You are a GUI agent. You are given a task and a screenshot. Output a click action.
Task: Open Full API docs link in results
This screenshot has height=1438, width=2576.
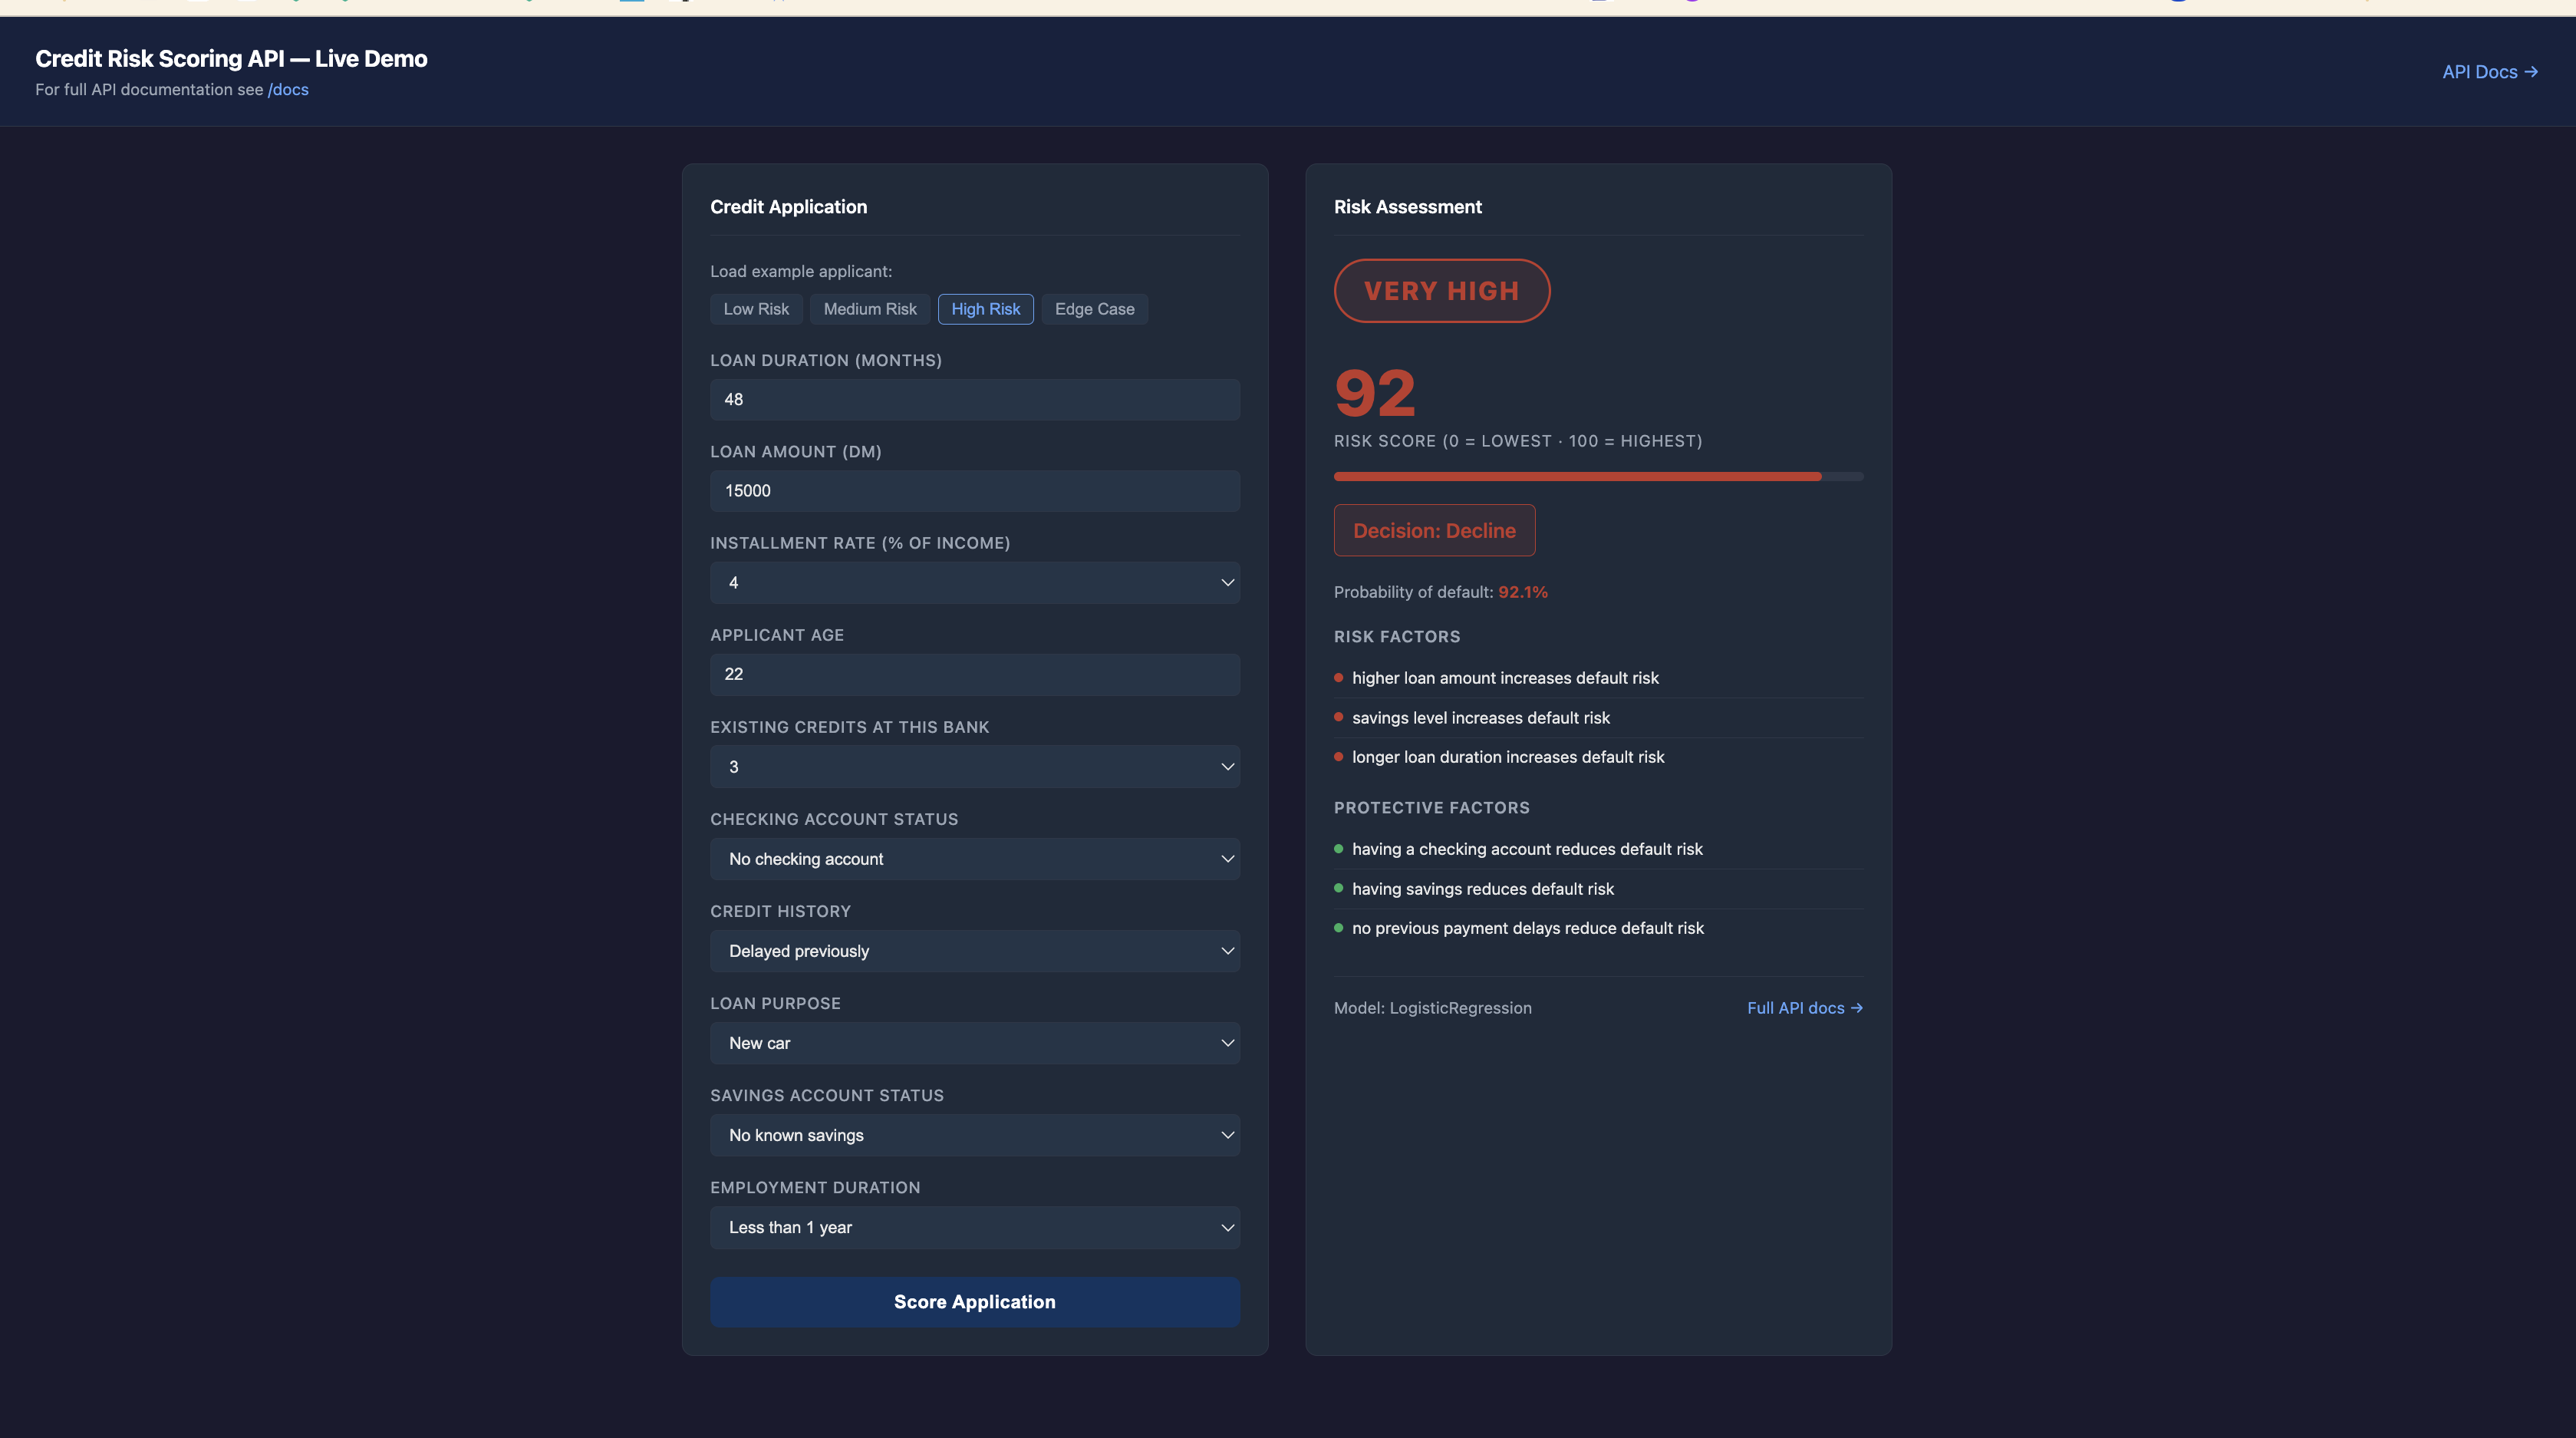1804,1008
